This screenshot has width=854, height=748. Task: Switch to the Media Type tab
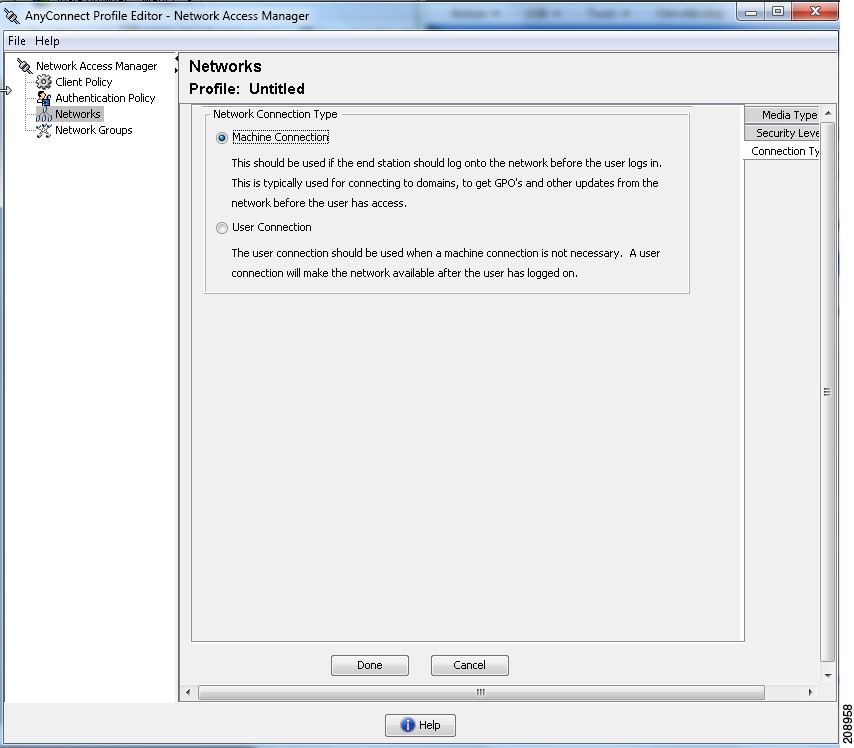pyautogui.click(x=782, y=115)
